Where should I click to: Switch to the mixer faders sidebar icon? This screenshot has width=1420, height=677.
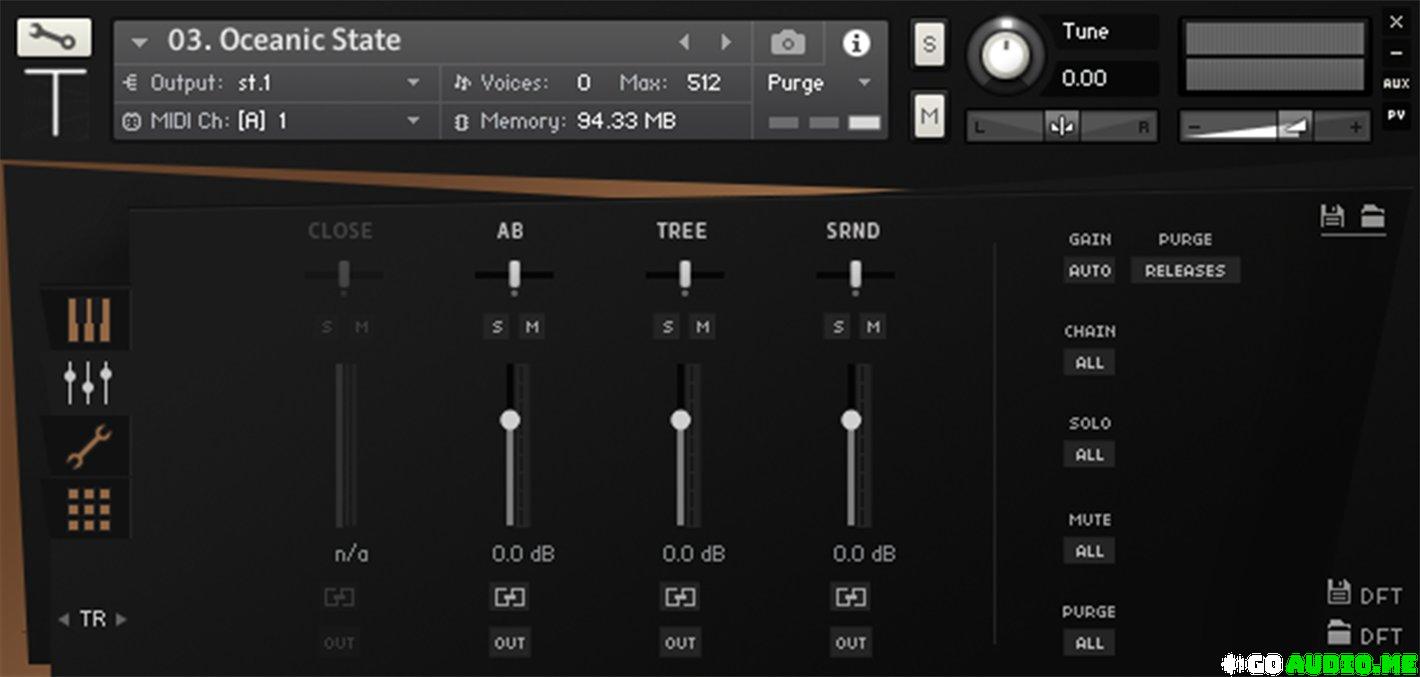(x=88, y=383)
